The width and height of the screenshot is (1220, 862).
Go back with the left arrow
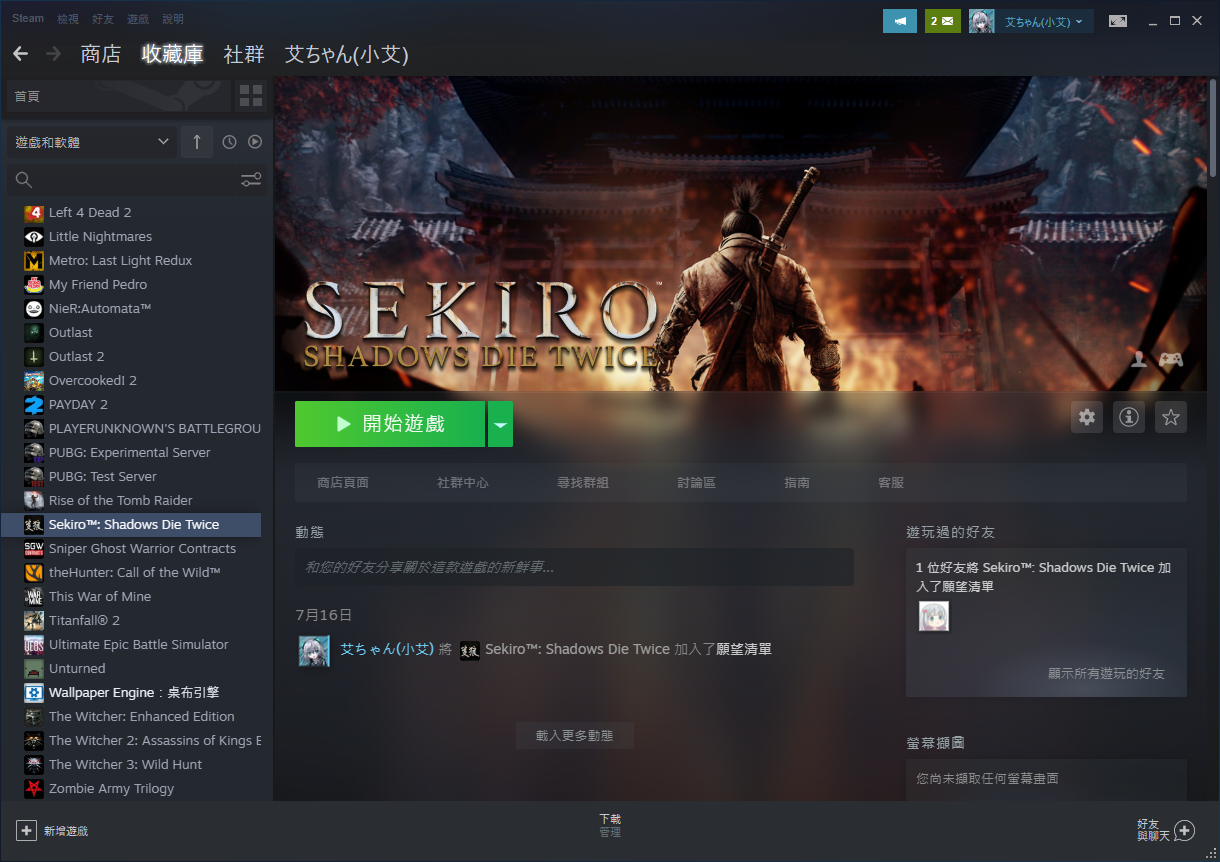(20, 53)
